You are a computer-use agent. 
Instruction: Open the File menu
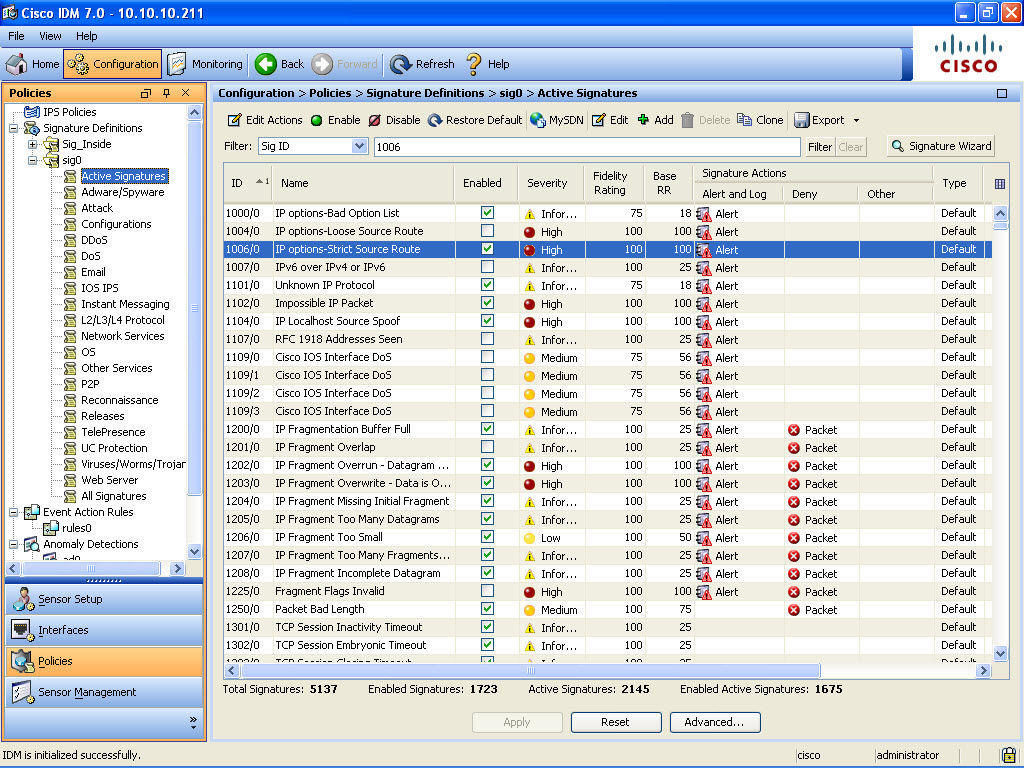[x=16, y=36]
